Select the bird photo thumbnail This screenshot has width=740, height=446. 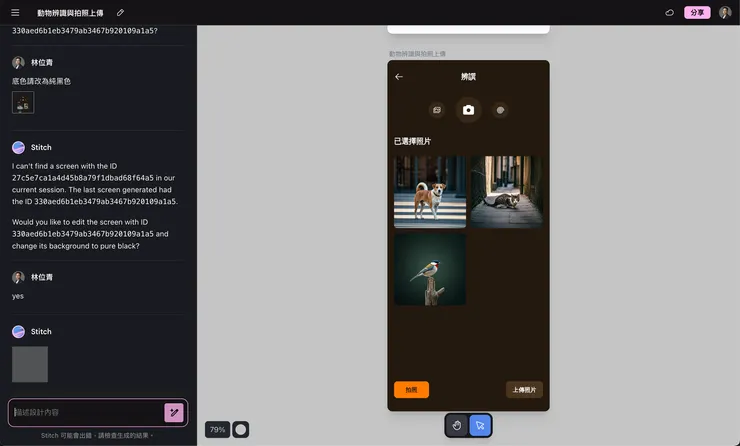(430, 269)
